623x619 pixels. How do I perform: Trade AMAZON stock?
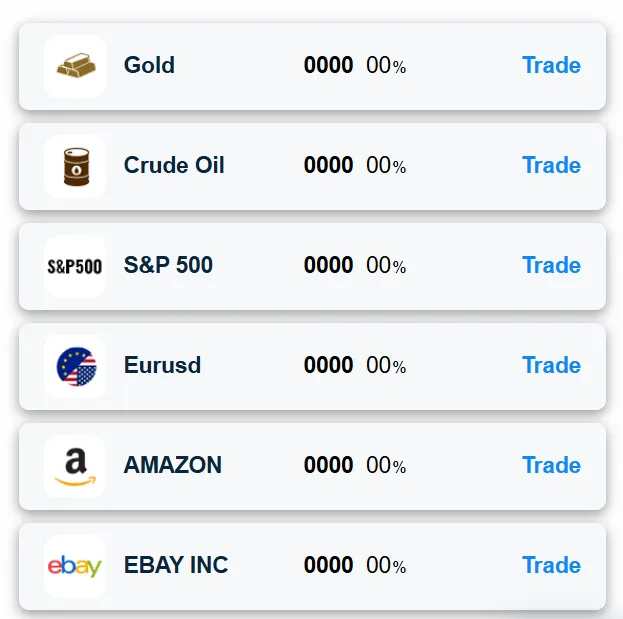click(551, 466)
